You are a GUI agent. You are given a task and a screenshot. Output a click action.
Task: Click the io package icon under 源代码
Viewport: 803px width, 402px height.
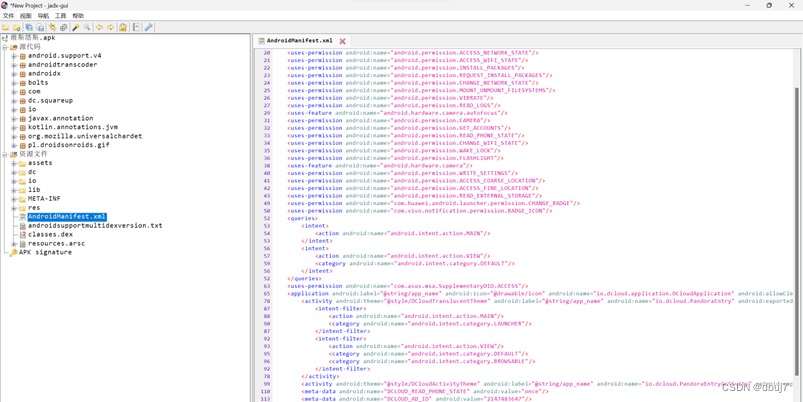pyautogui.click(x=23, y=110)
